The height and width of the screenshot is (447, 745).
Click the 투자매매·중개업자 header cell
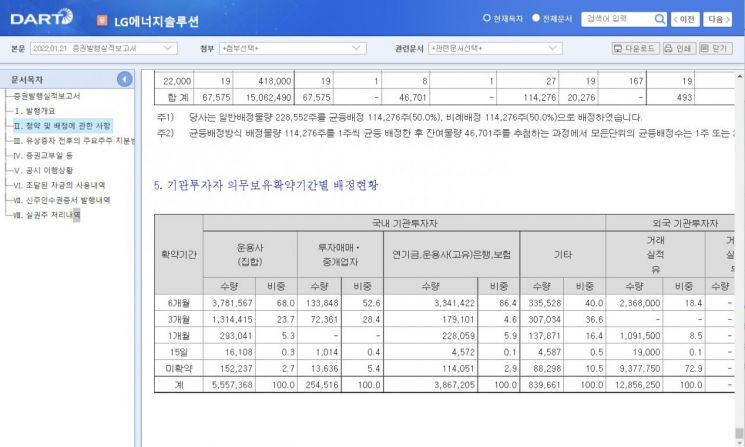coord(340,255)
